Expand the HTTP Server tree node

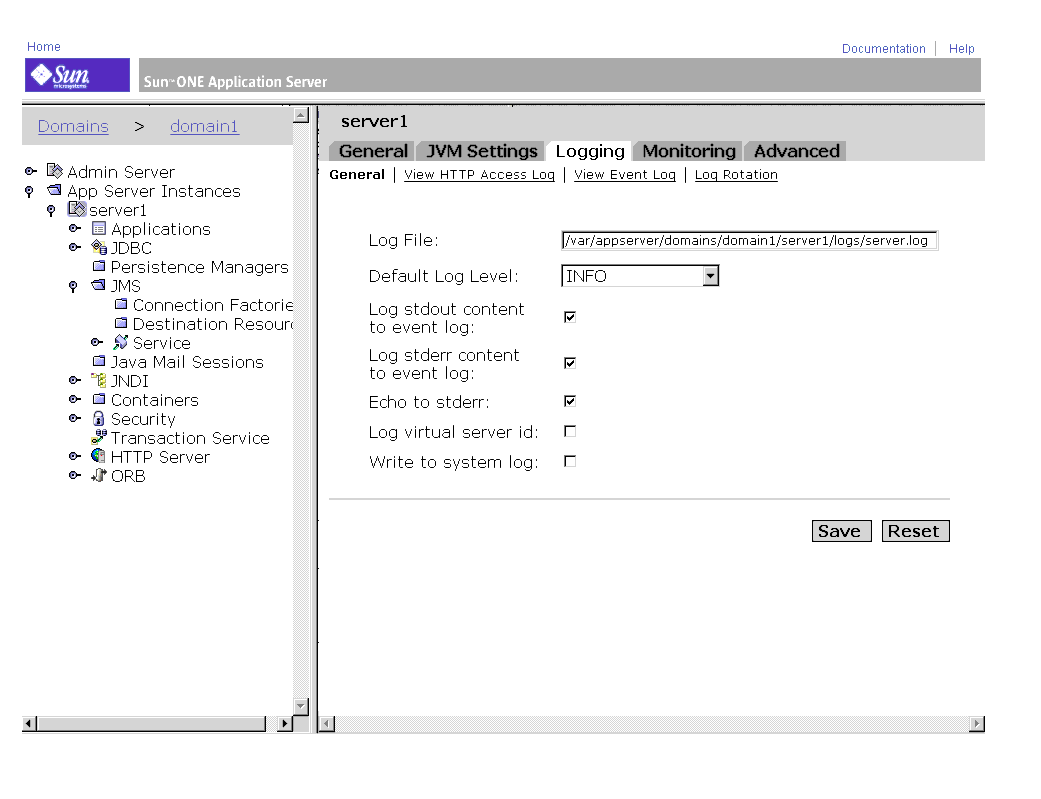[x=75, y=457]
